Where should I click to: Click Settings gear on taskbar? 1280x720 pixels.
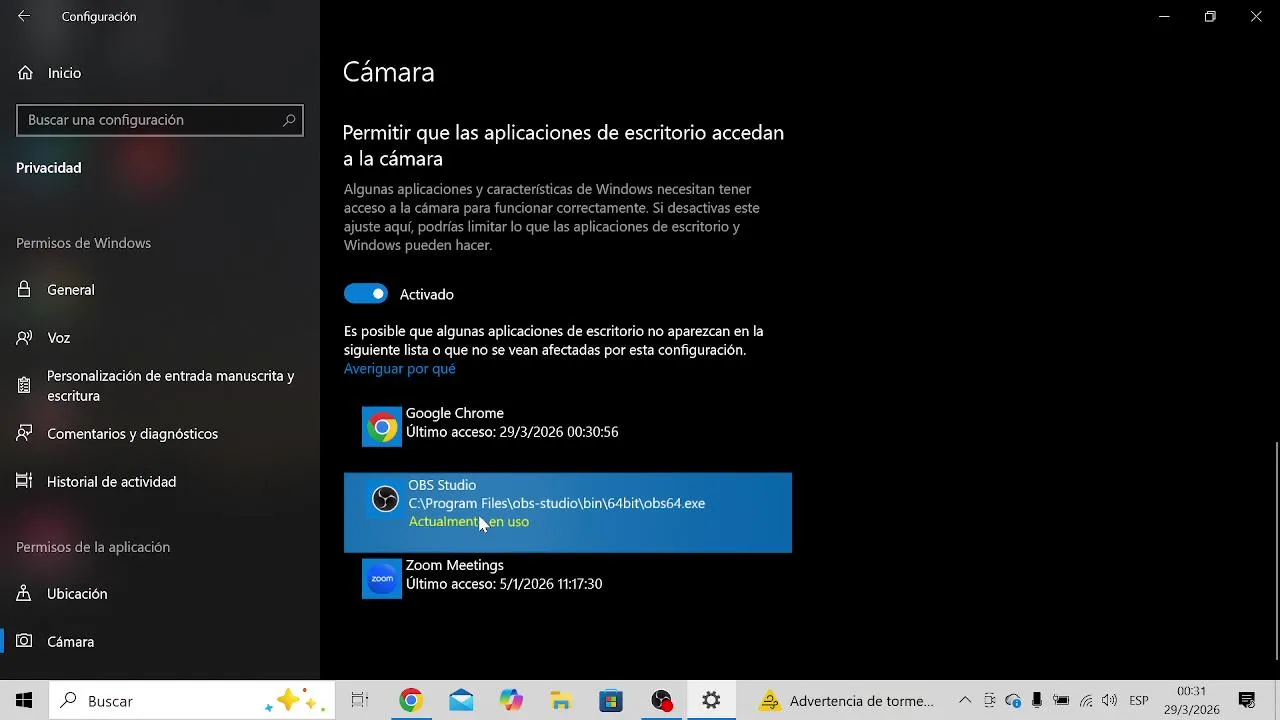click(711, 701)
